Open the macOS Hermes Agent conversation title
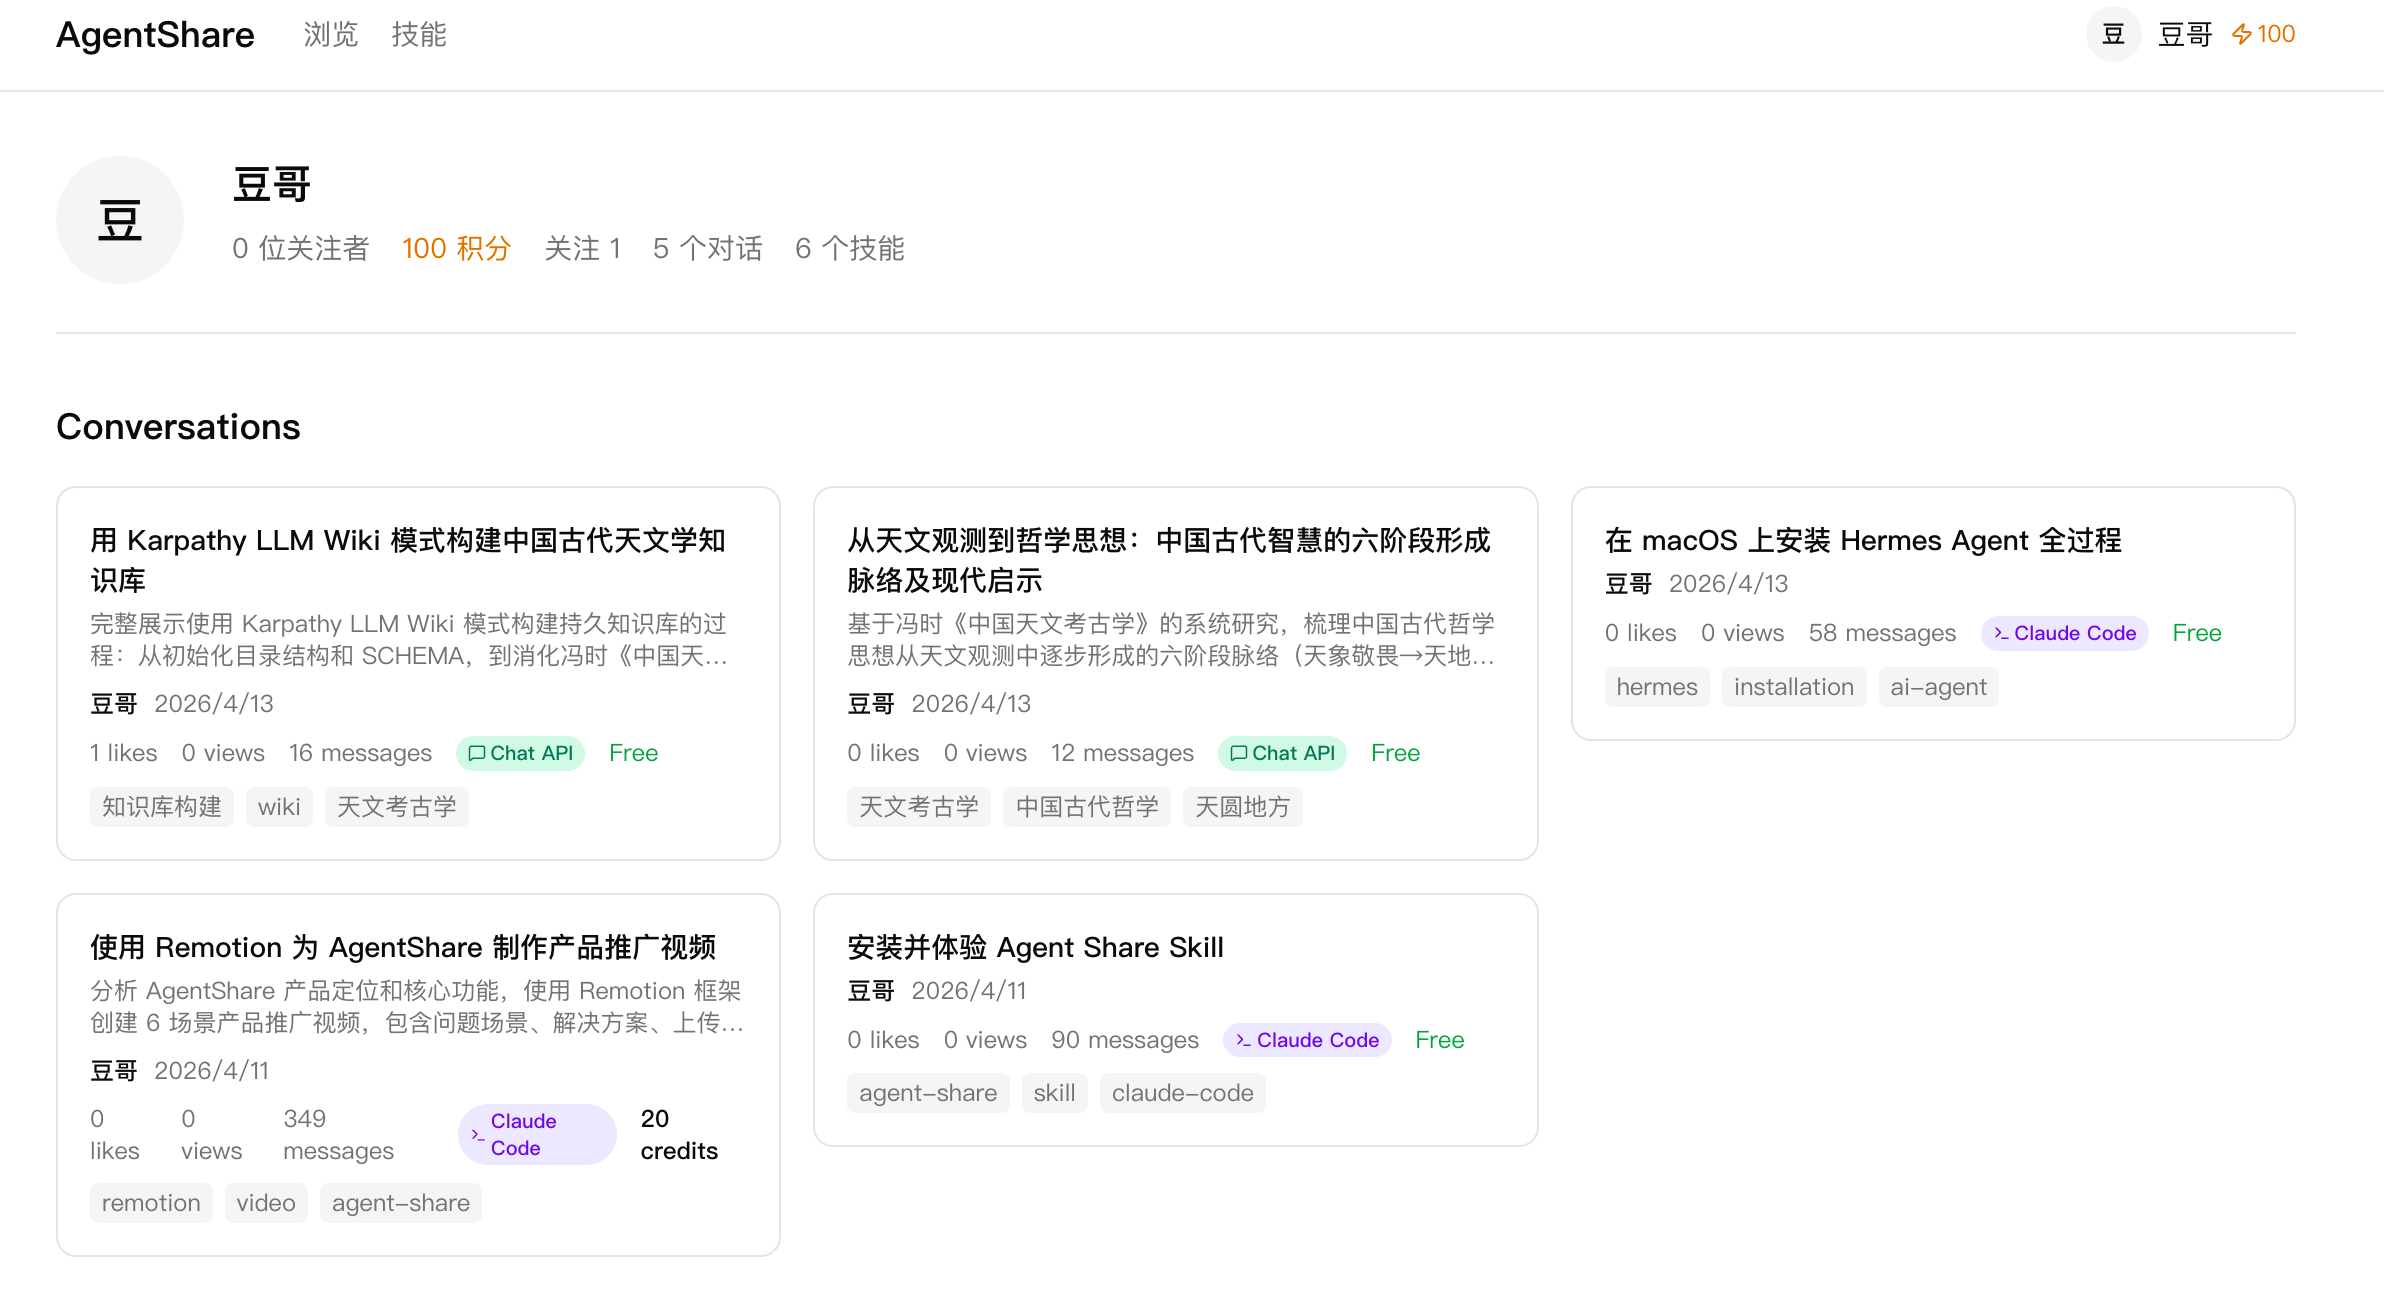The image size is (2384, 1292). 1863,540
